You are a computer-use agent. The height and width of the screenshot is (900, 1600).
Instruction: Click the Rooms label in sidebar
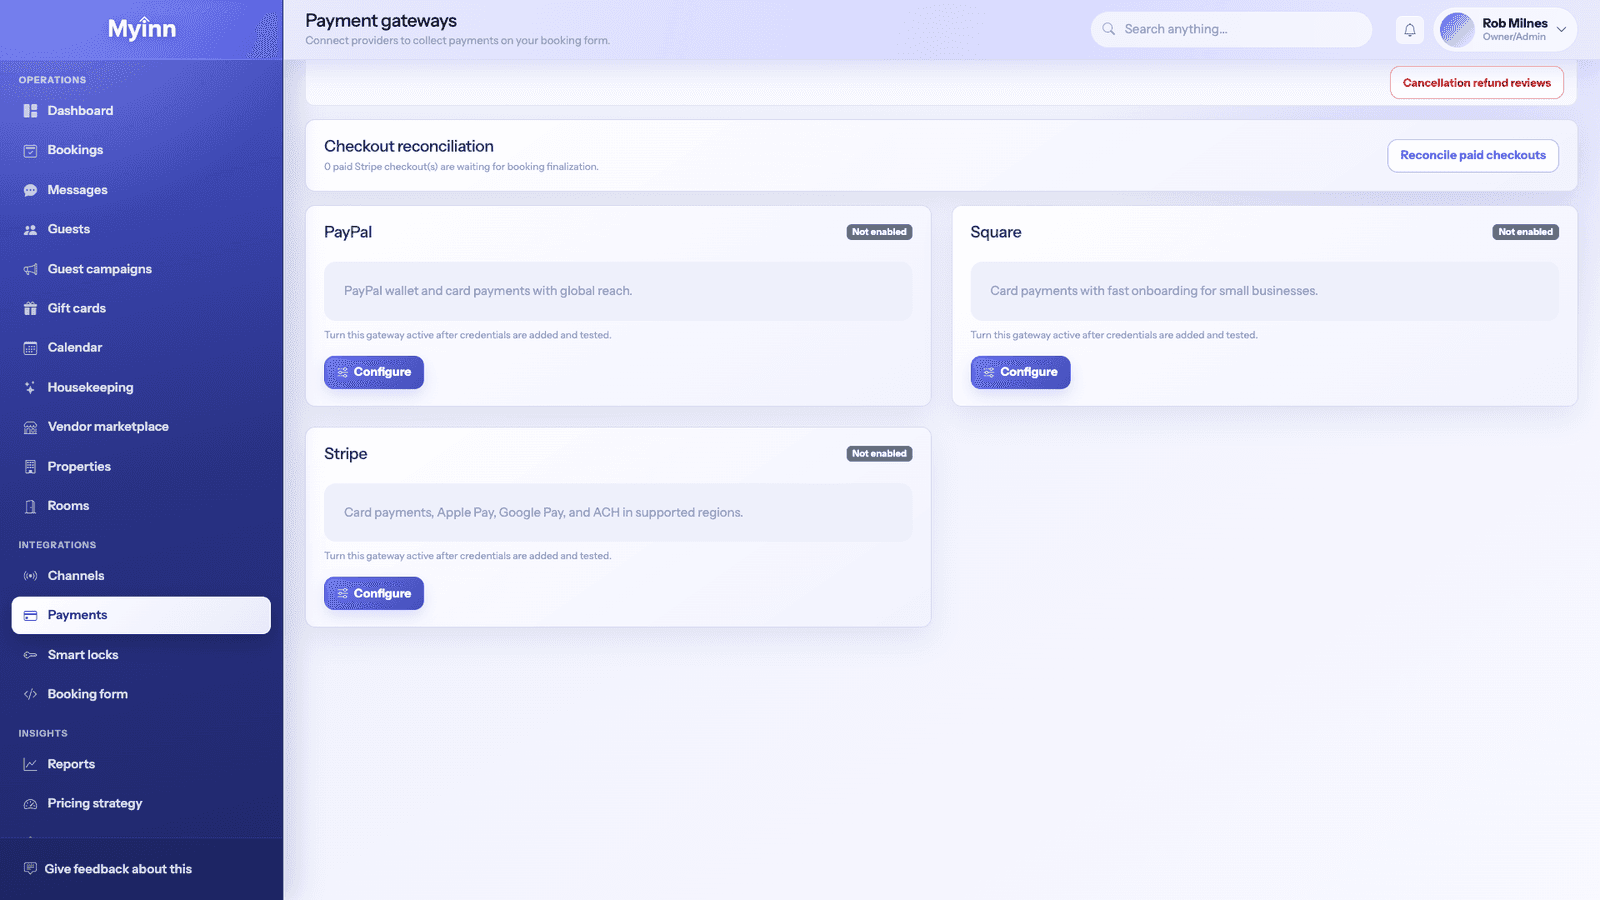click(68, 506)
